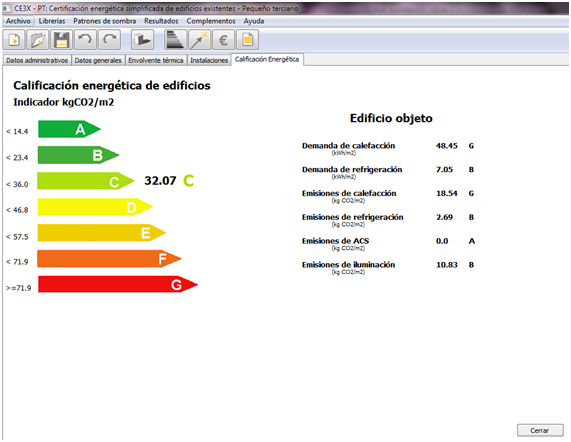This screenshot has height=442, width=571.
Task: Switch to the Datos administrativos tab
Action: coord(37,60)
